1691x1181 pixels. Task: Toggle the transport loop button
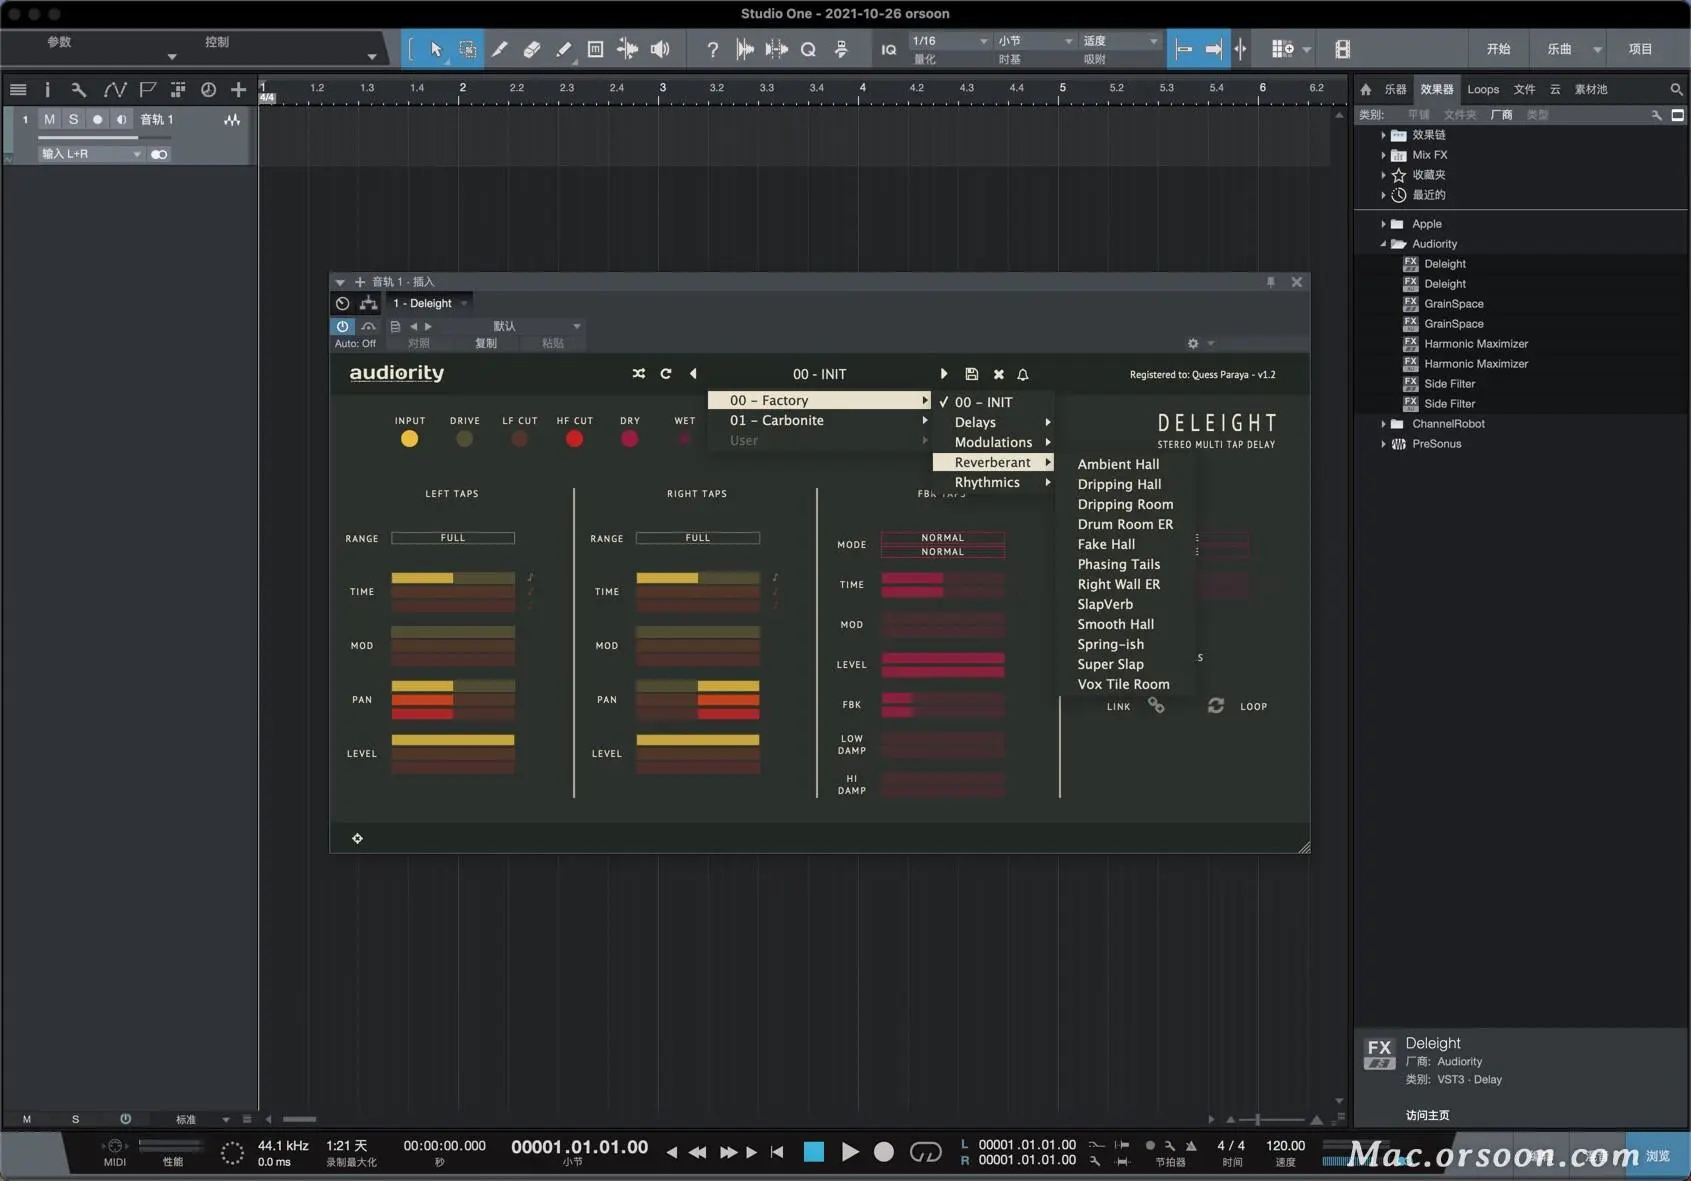pyautogui.click(x=925, y=1152)
